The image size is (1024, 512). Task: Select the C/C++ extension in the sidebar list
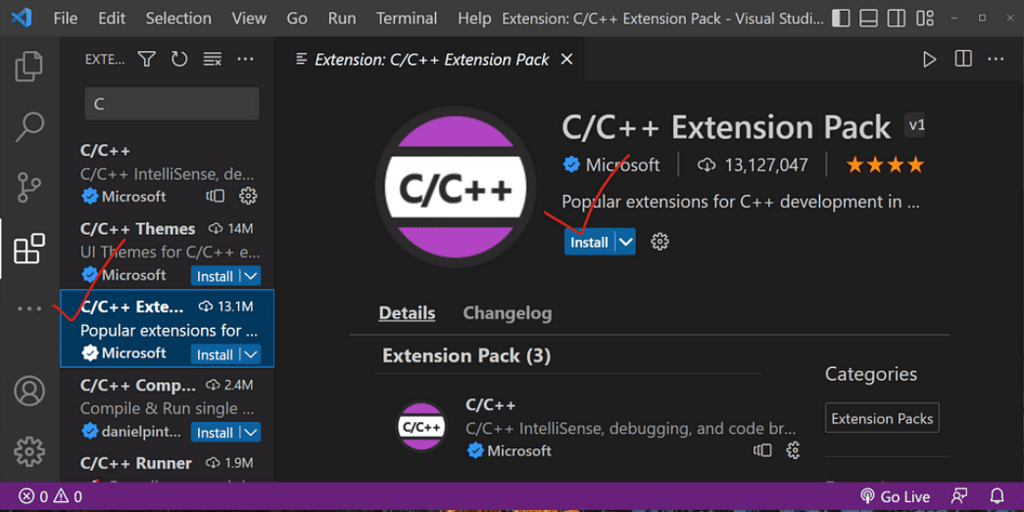[x=167, y=173]
